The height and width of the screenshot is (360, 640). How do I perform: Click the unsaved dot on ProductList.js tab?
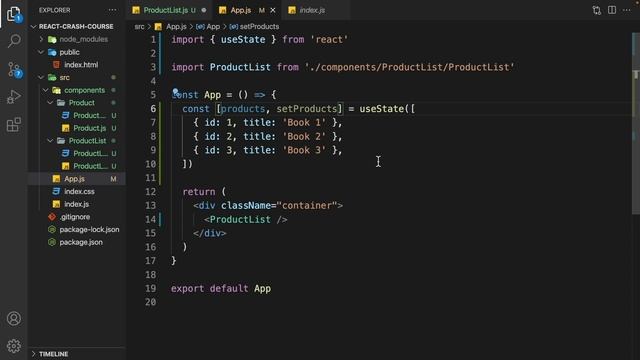(204, 10)
